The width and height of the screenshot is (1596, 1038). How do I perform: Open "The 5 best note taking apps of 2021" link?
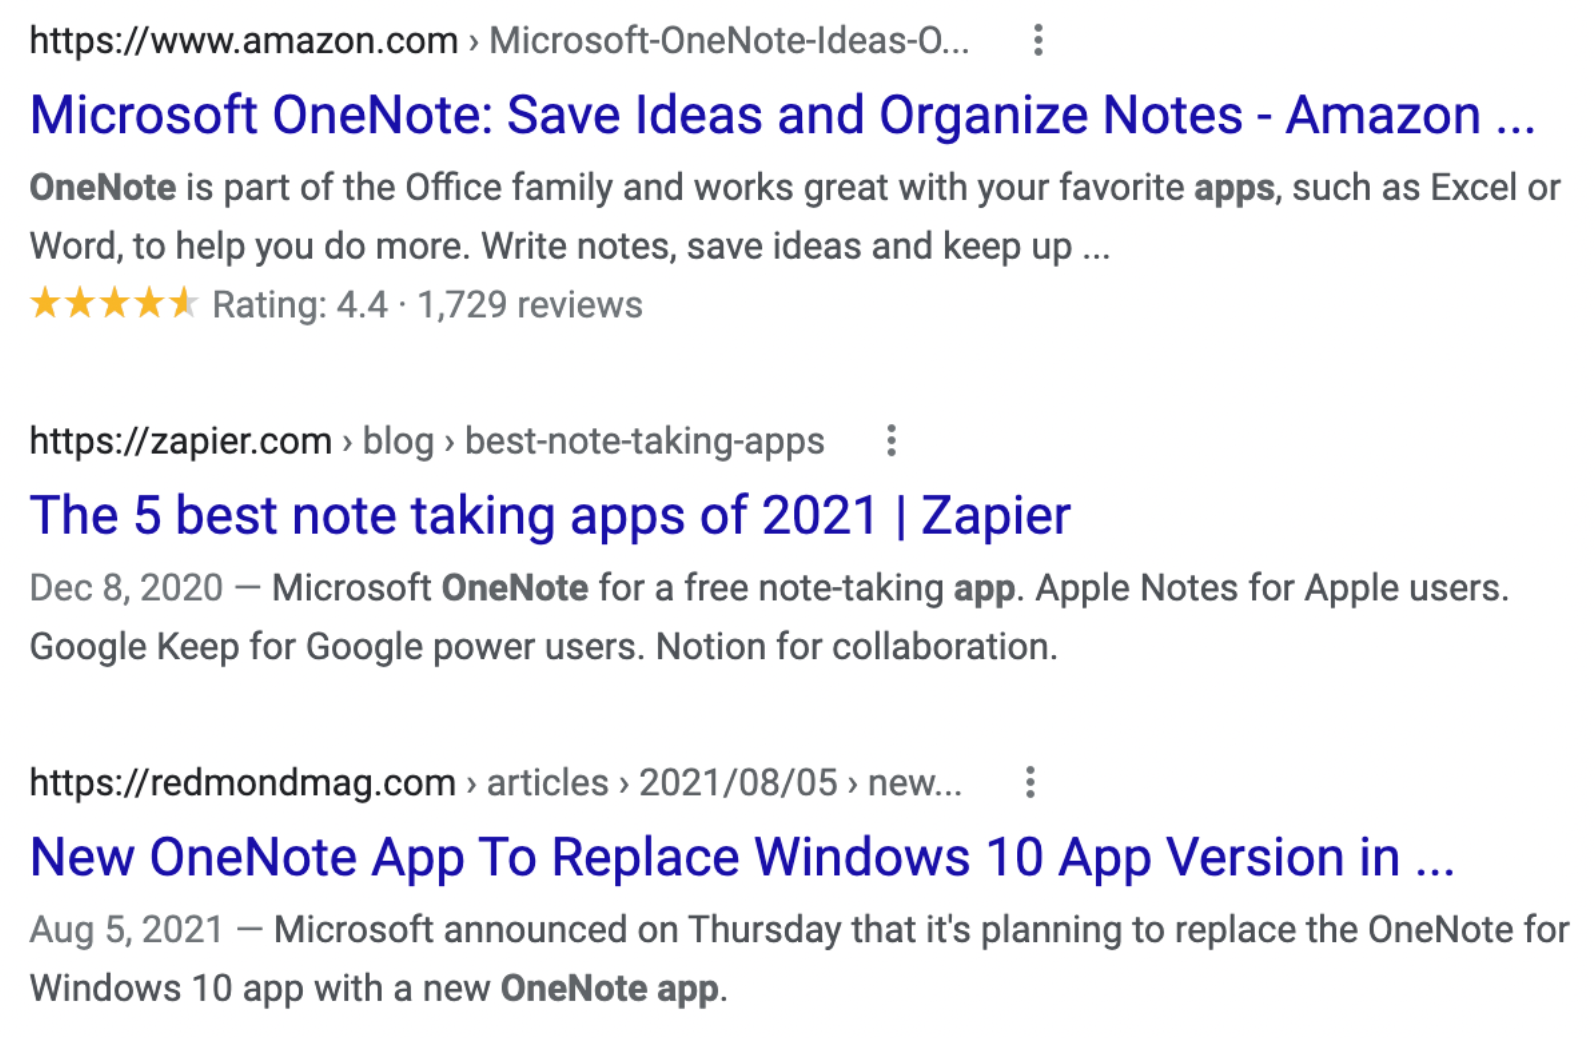point(549,516)
